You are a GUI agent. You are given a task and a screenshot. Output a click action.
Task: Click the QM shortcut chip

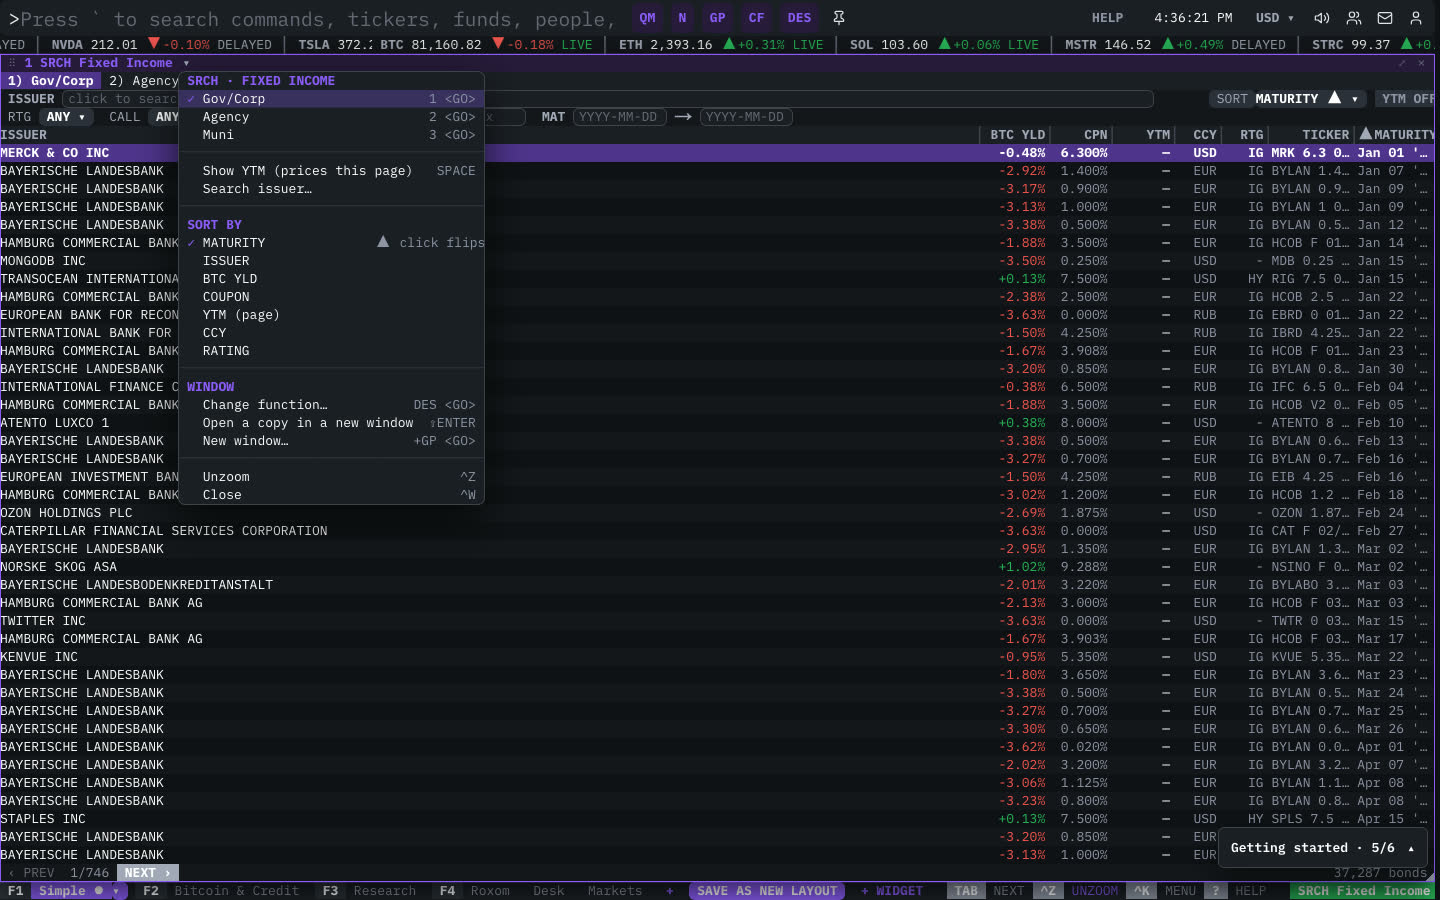pyautogui.click(x=648, y=18)
